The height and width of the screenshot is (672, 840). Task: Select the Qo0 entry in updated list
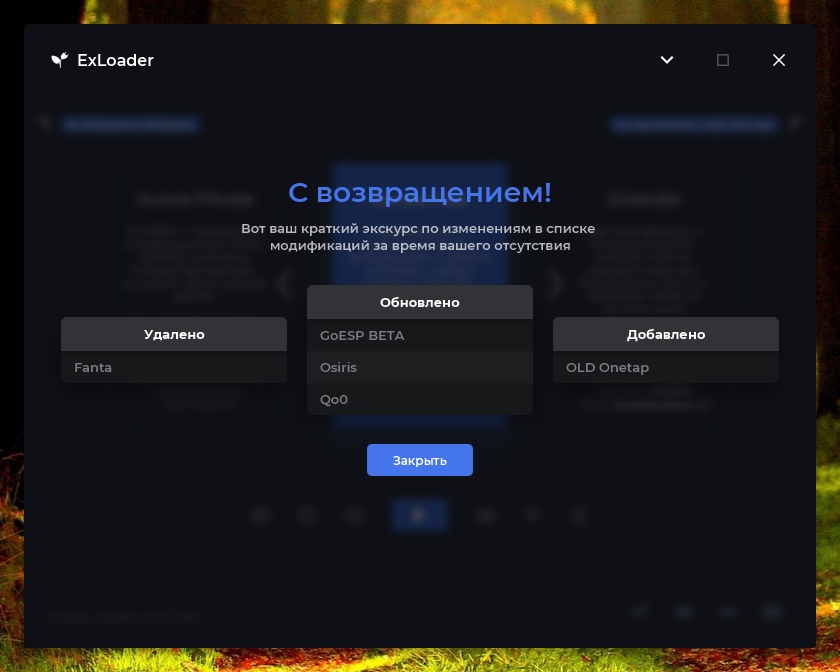[419, 399]
